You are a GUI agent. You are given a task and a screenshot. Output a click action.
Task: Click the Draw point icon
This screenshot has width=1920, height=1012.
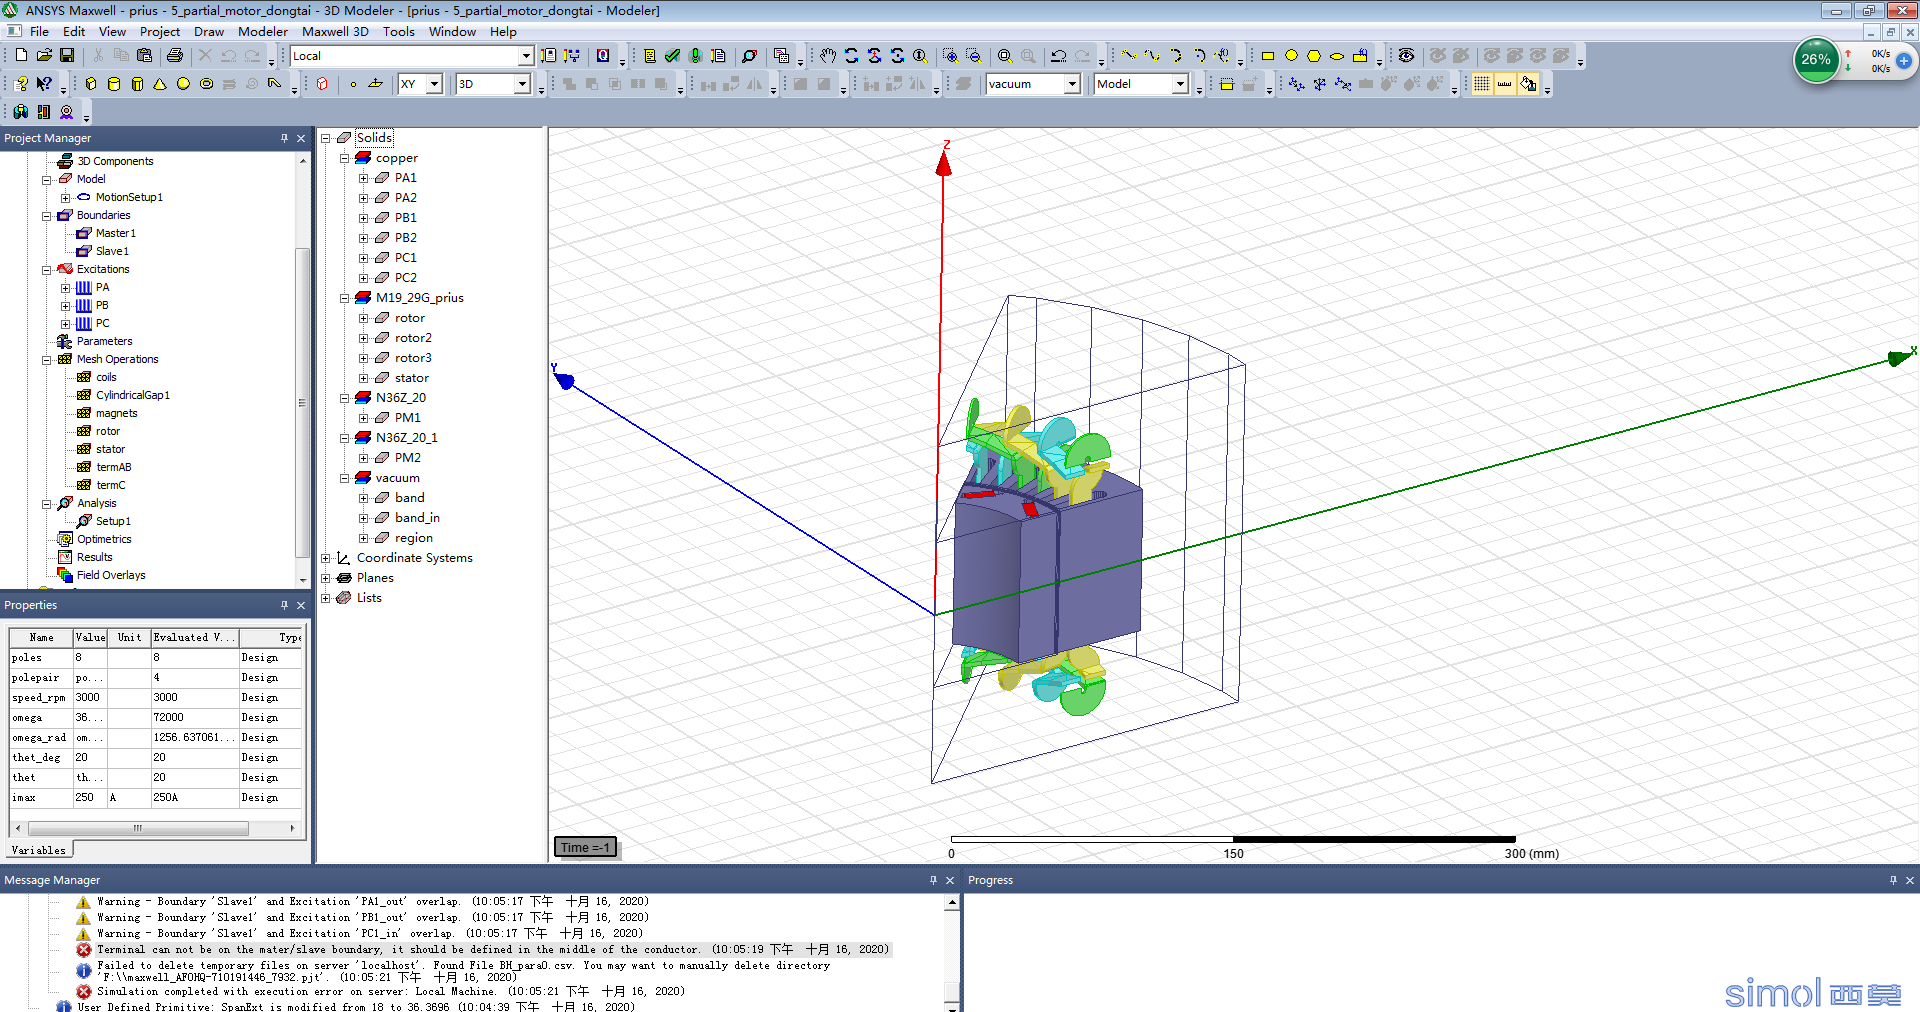coord(353,84)
